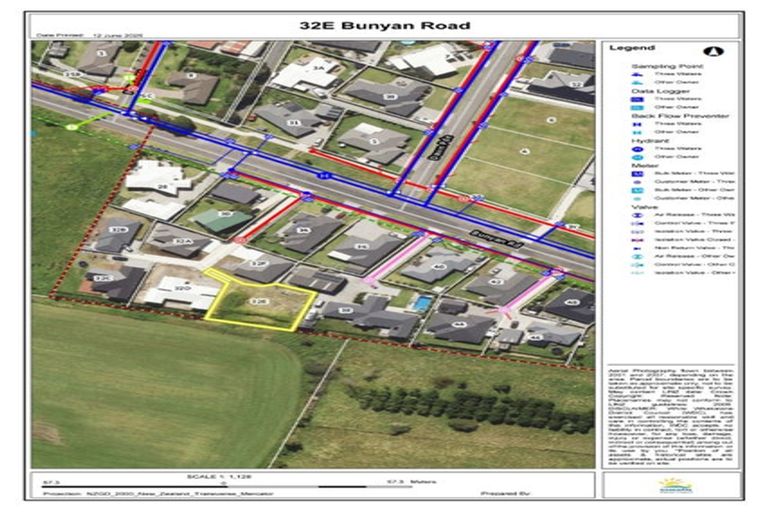Viewport: 768px width, 512px height.
Task: Click the blue swimming pool on the map
Action: pyautogui.click(x=425, y=302)
